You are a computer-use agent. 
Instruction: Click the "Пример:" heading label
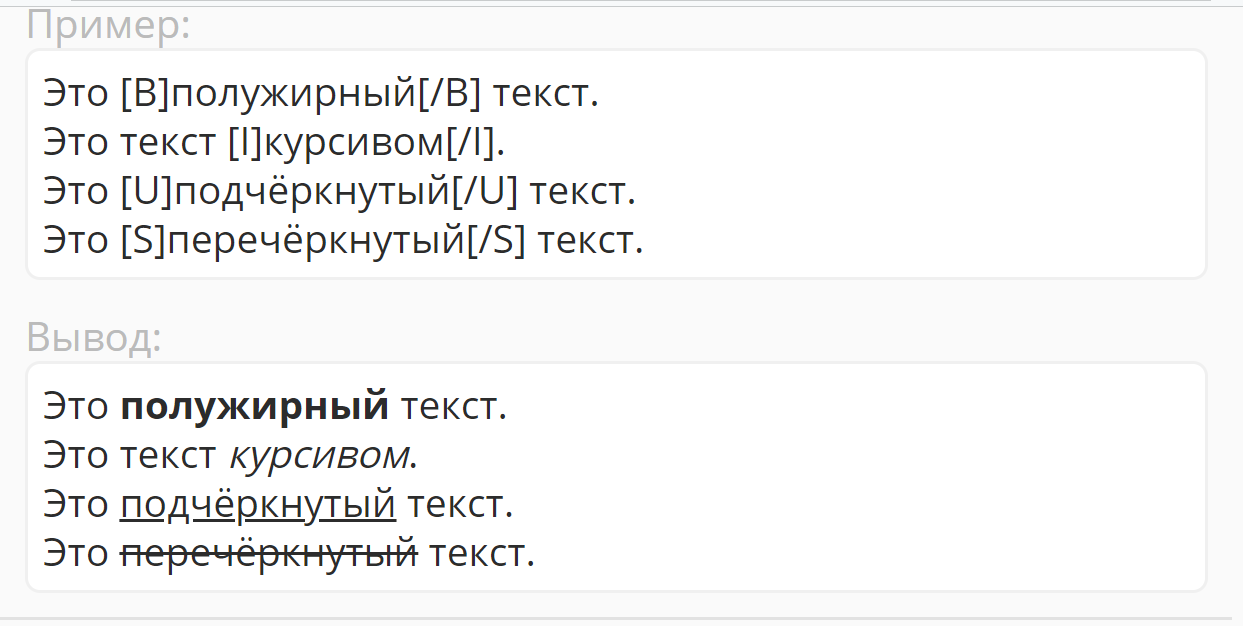(x=108, y=25)
